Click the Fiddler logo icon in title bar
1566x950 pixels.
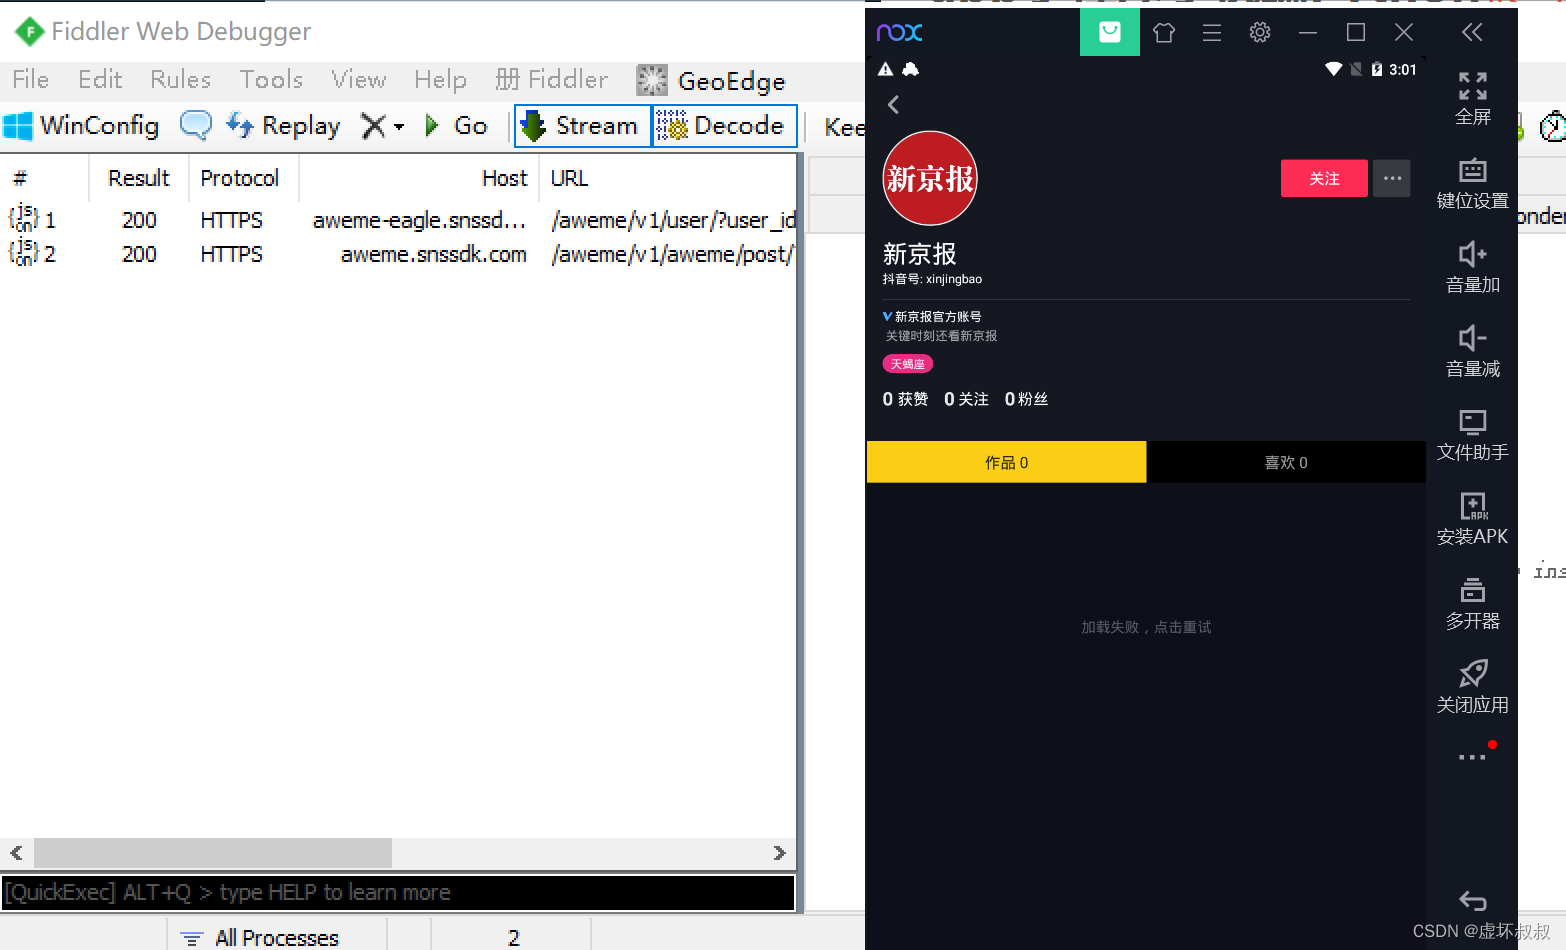click(x=29, y=32)
